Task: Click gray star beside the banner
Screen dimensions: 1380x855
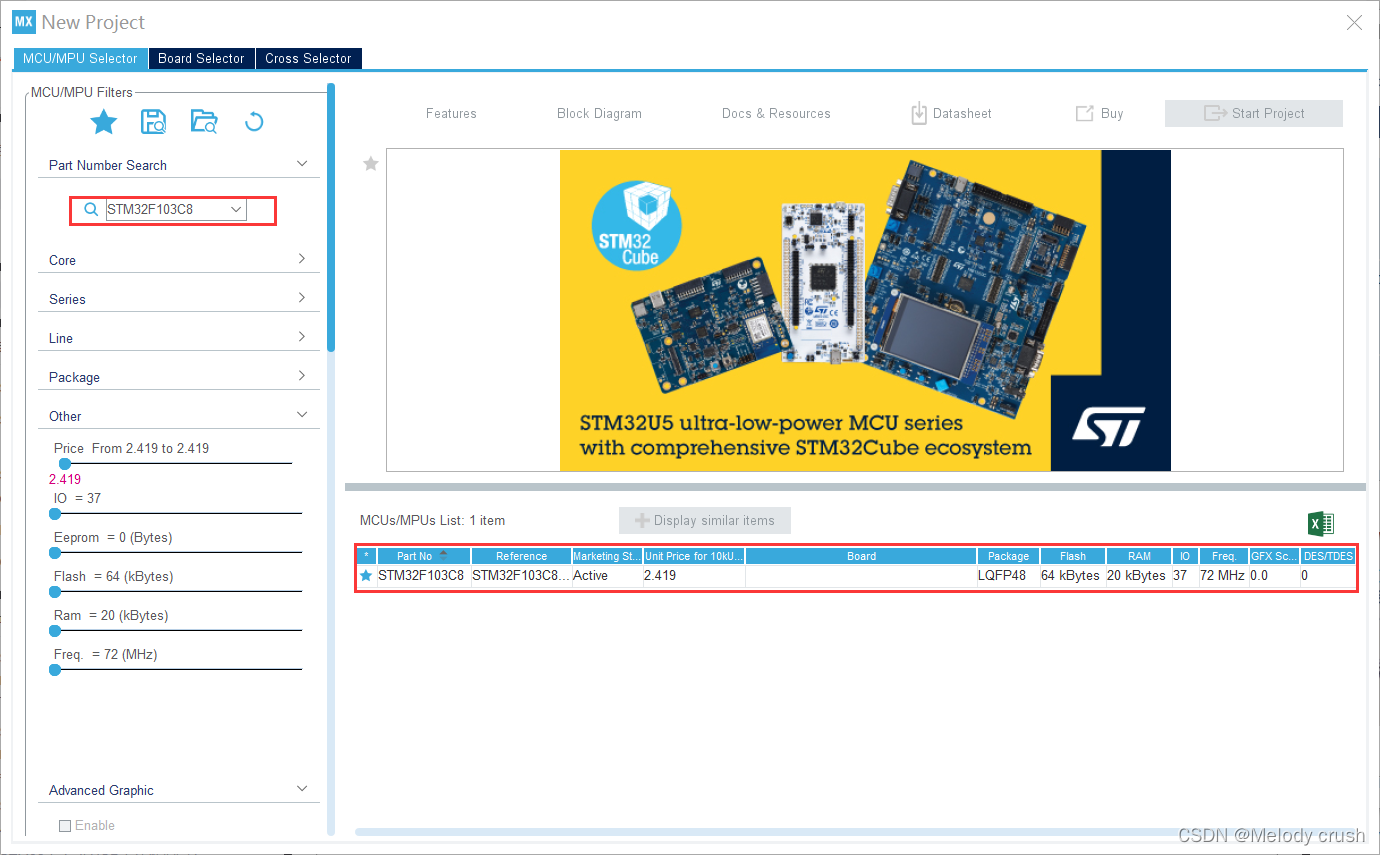Action: click(370, 163)
